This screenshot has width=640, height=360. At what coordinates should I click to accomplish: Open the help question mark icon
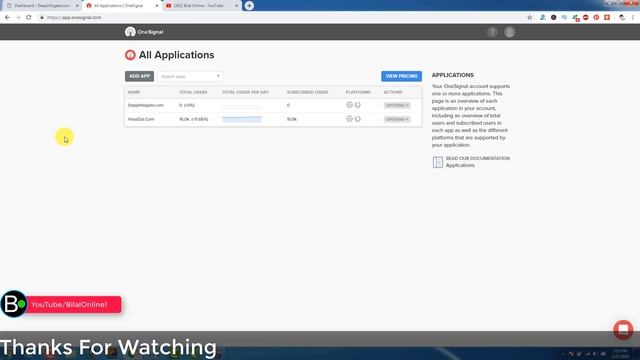point(492,32)
